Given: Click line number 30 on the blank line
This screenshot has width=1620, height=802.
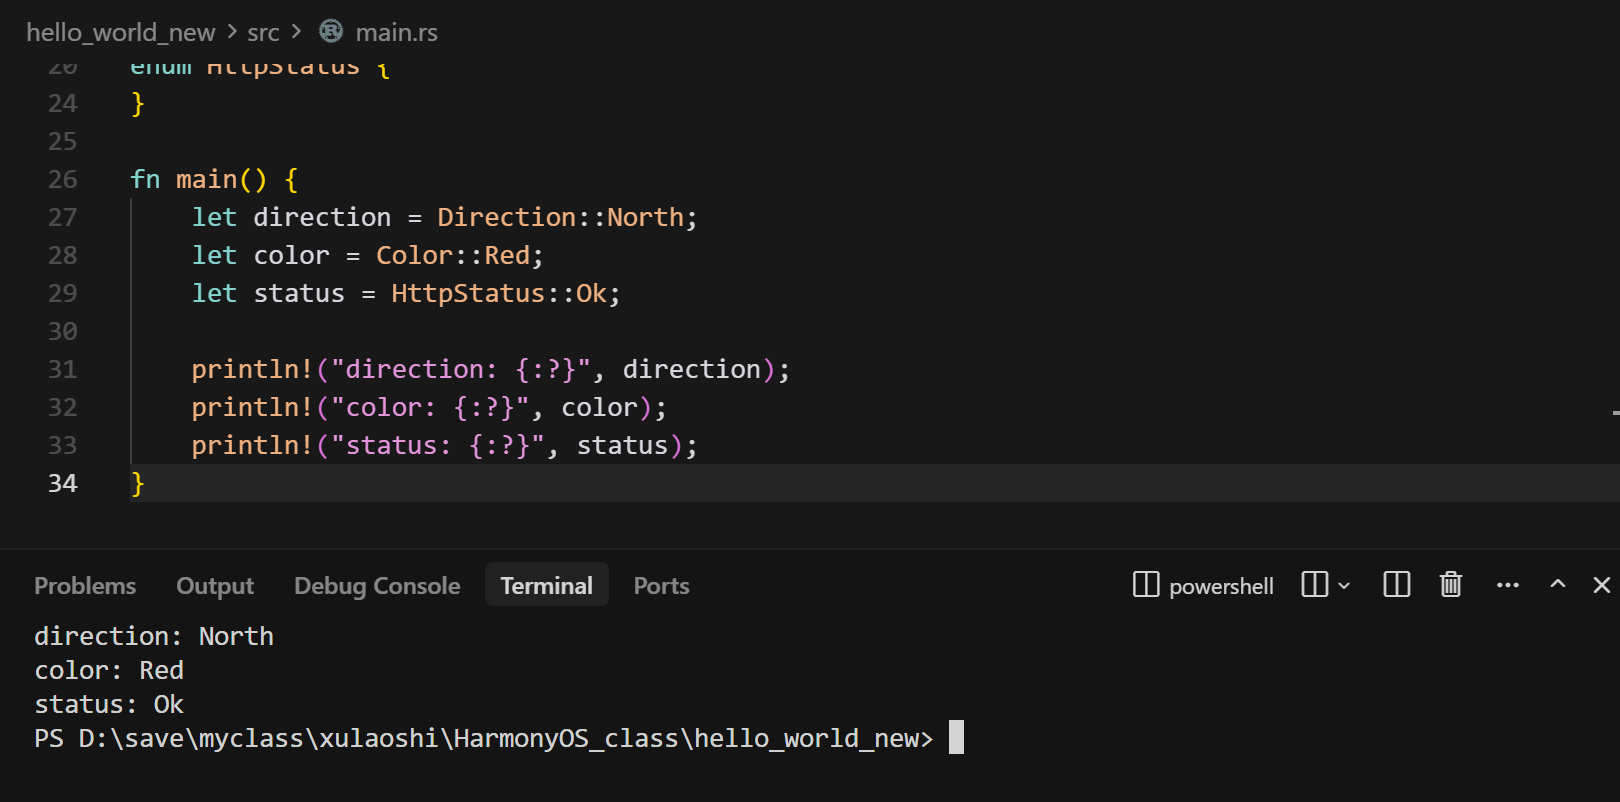Looking at the screenshot, I should click(x=62, y=332).
